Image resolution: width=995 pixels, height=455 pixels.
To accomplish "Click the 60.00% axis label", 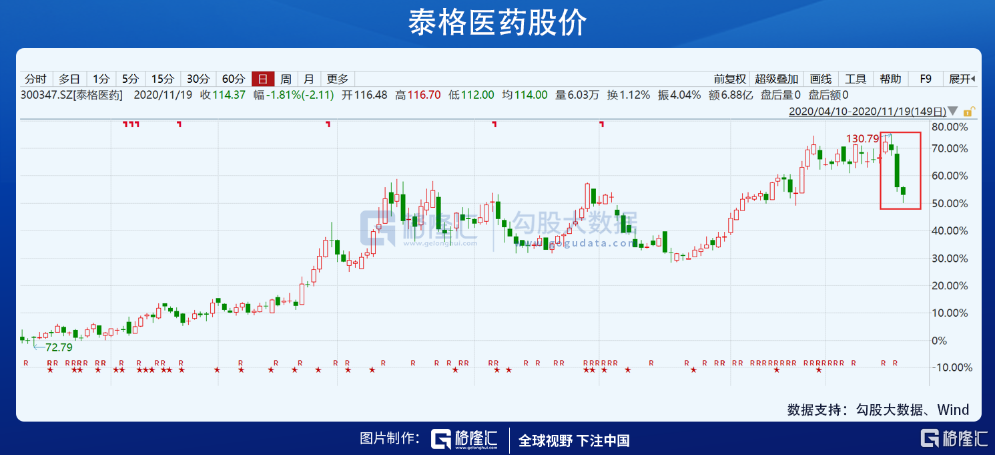I will coord(949,176).
